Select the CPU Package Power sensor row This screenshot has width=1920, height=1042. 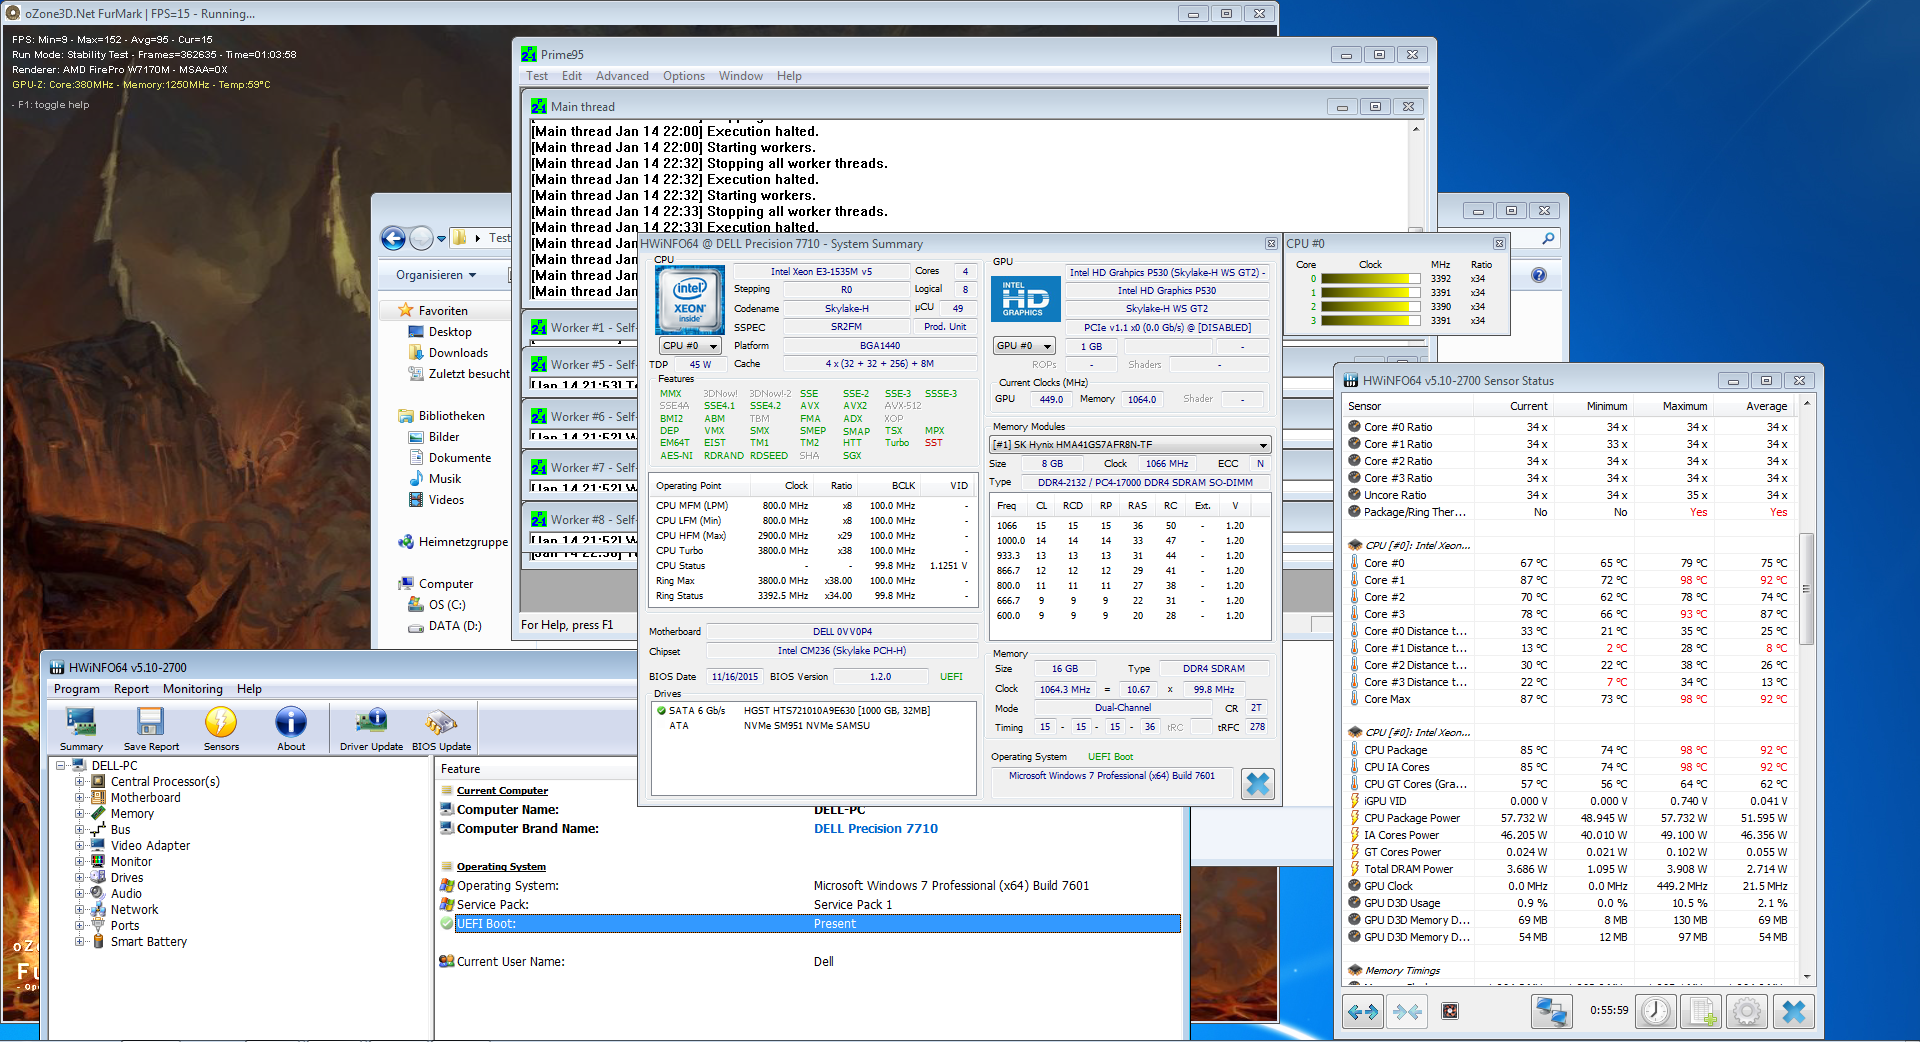point(1569,818)
